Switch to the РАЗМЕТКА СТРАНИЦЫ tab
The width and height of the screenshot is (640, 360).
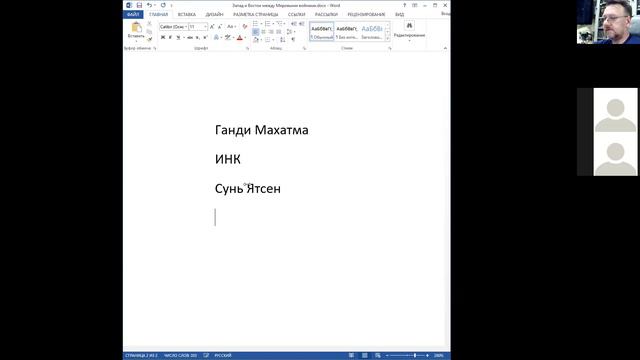point(256,14)
